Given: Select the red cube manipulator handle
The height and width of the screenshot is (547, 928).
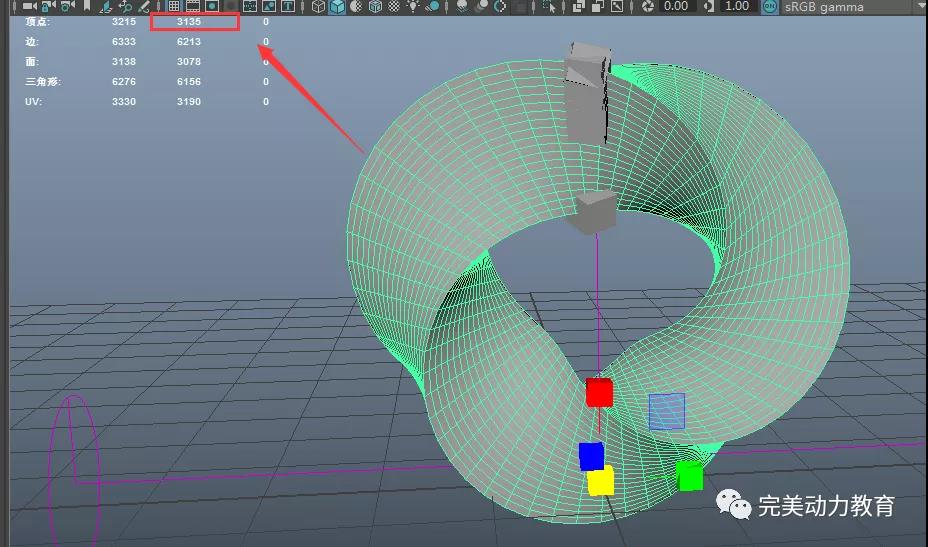Looking at the screenshot, I should [x=599, y=392].
